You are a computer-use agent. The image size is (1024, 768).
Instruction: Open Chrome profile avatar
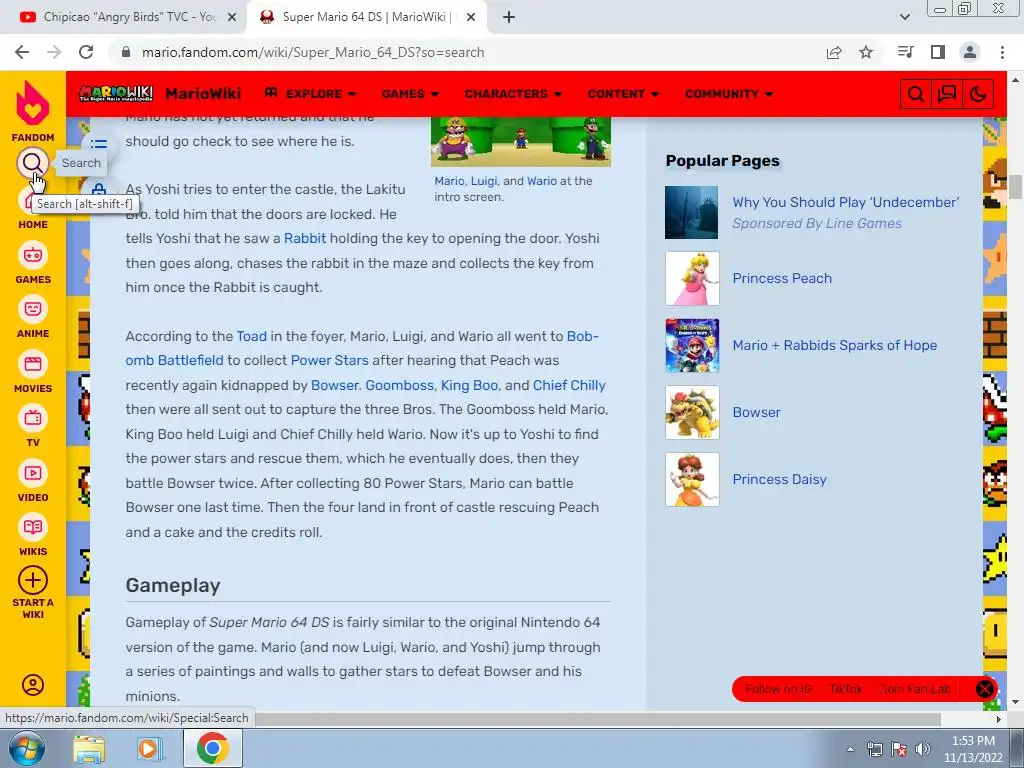970,52
